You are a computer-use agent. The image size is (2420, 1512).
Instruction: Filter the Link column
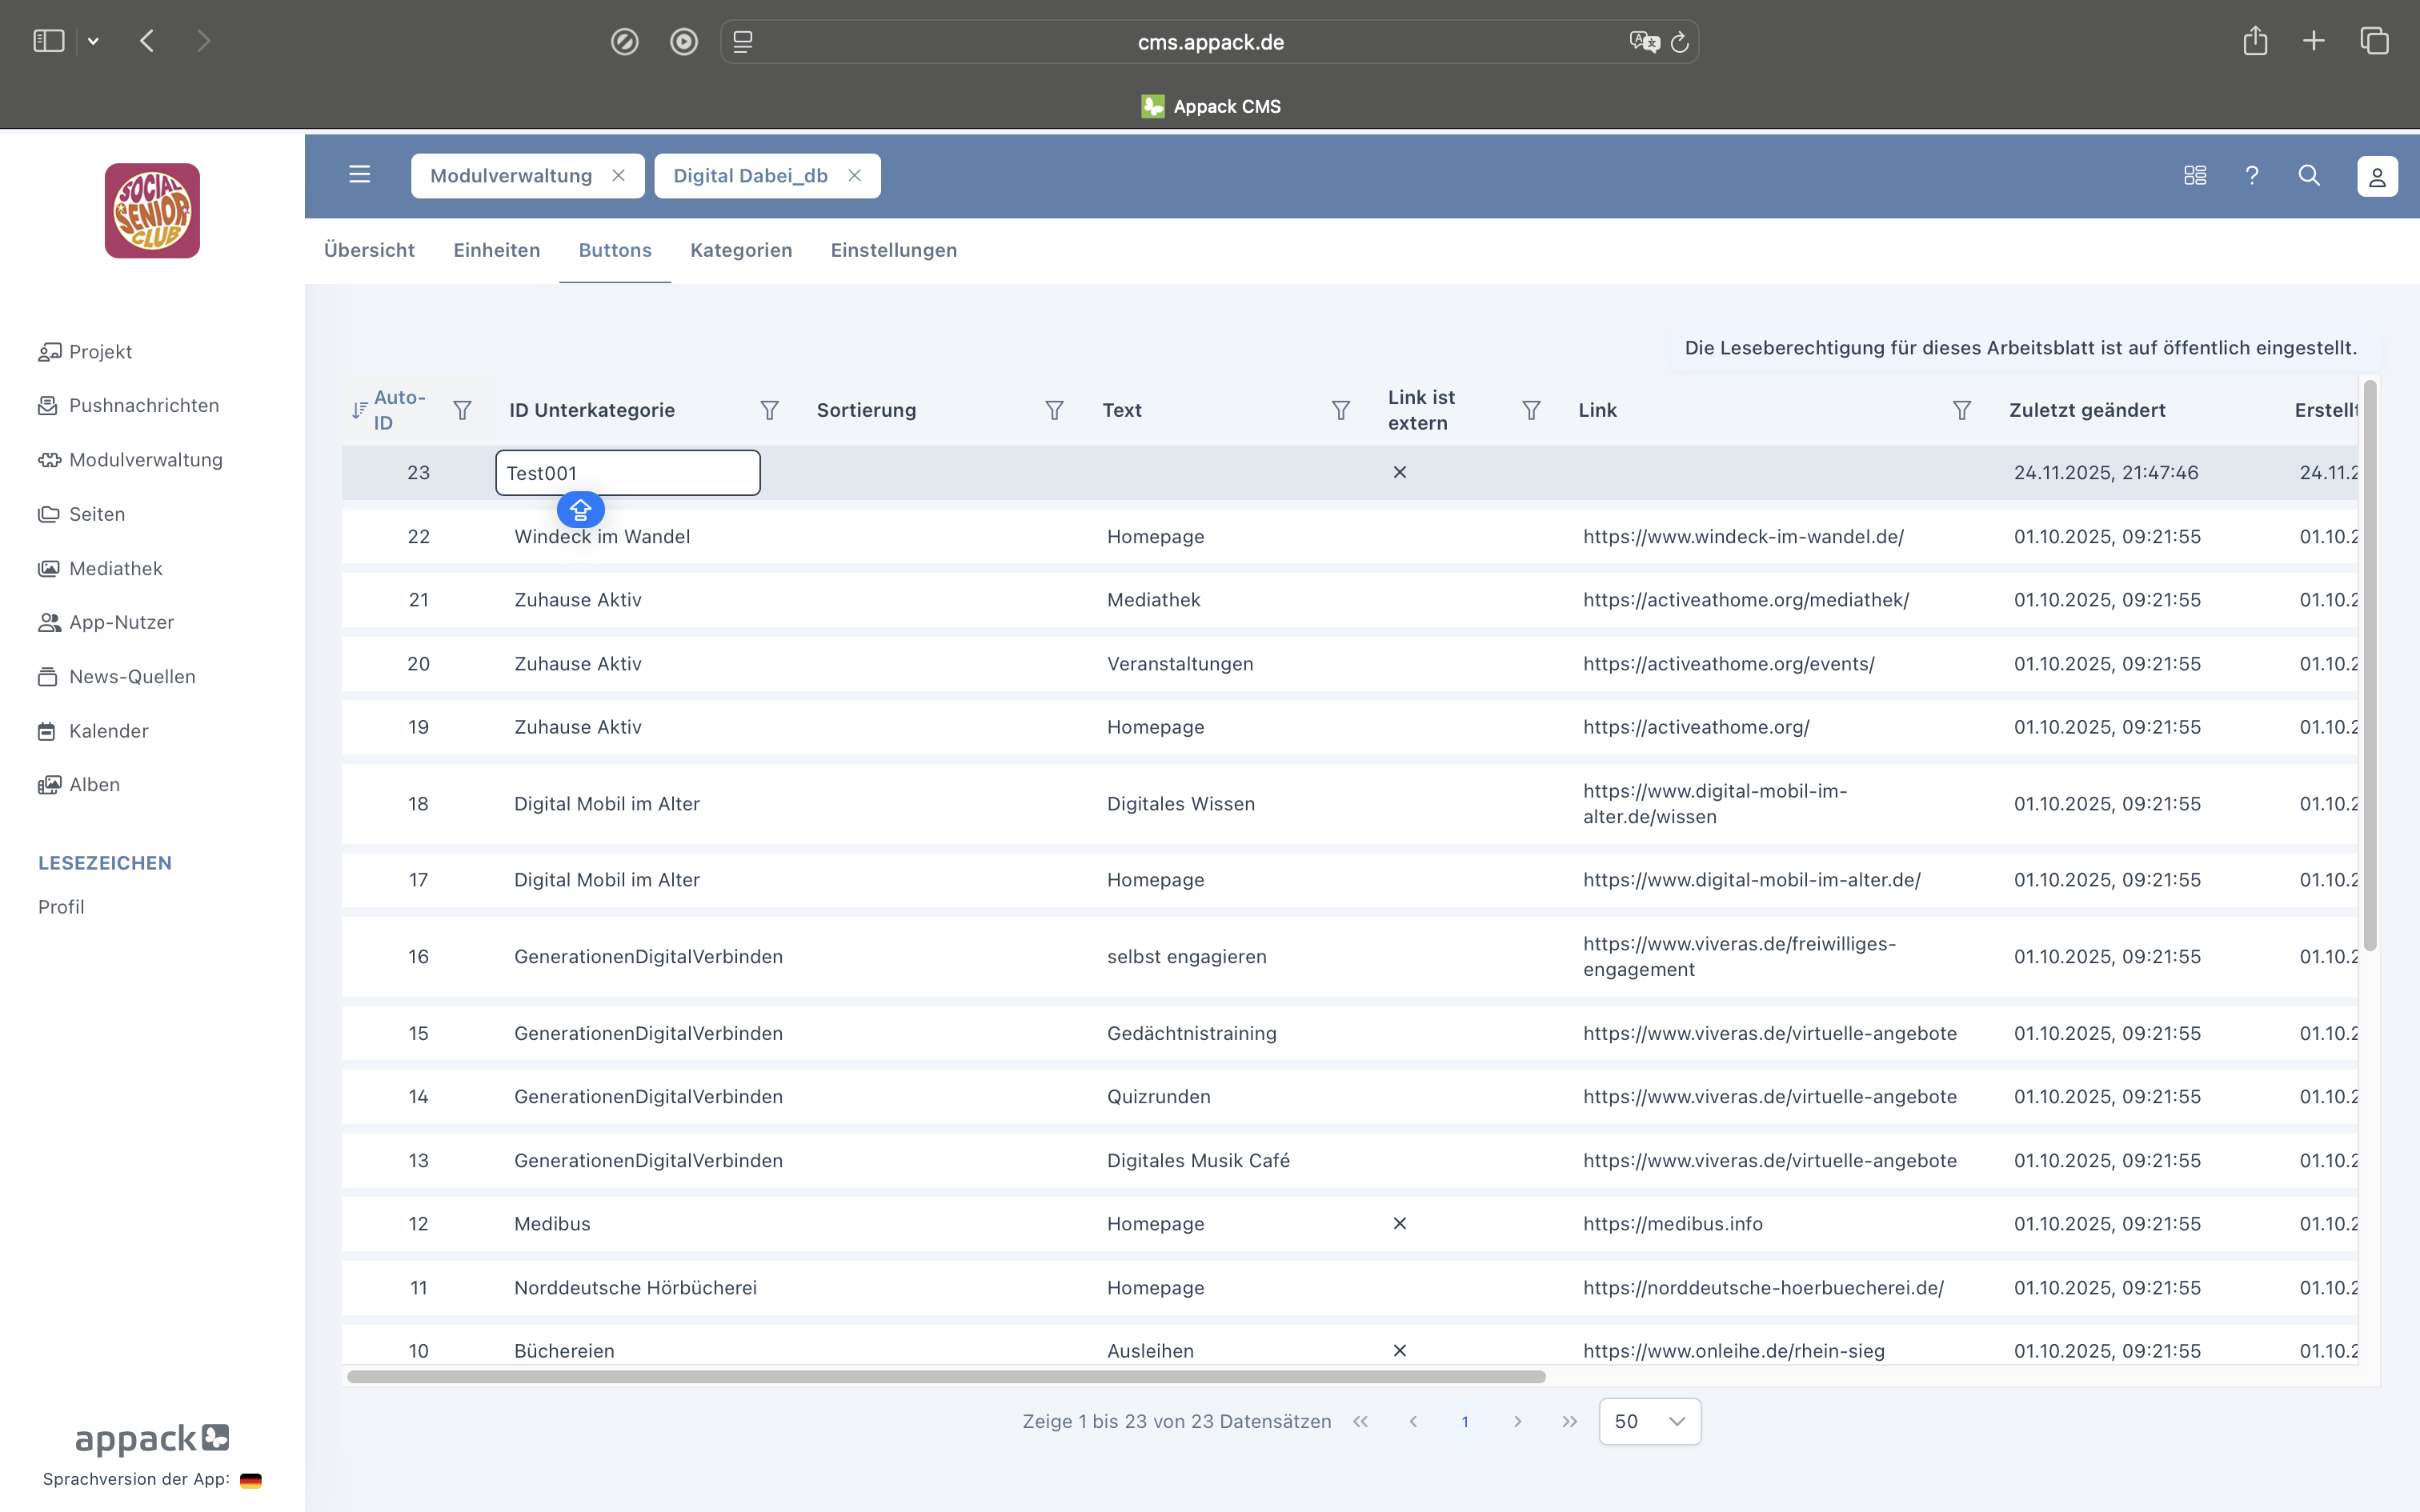coord(1961,410)
